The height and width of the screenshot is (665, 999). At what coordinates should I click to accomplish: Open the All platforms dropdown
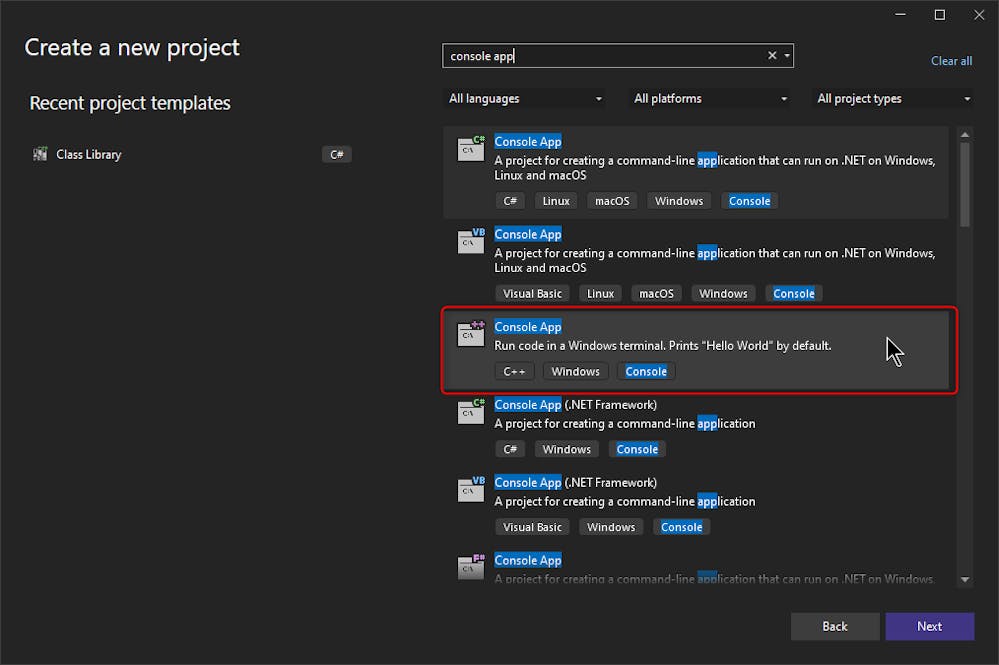coord(710,99)
